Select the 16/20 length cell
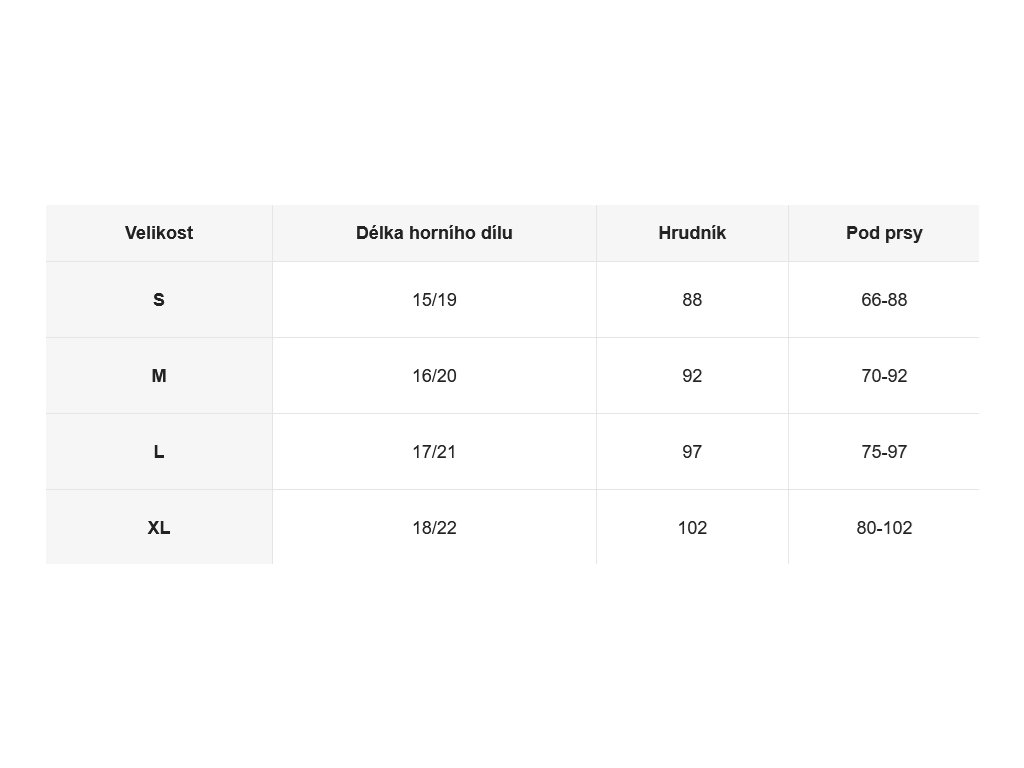Image resolution: width=1024 pixels, height=768 pixels. point(434,376)
